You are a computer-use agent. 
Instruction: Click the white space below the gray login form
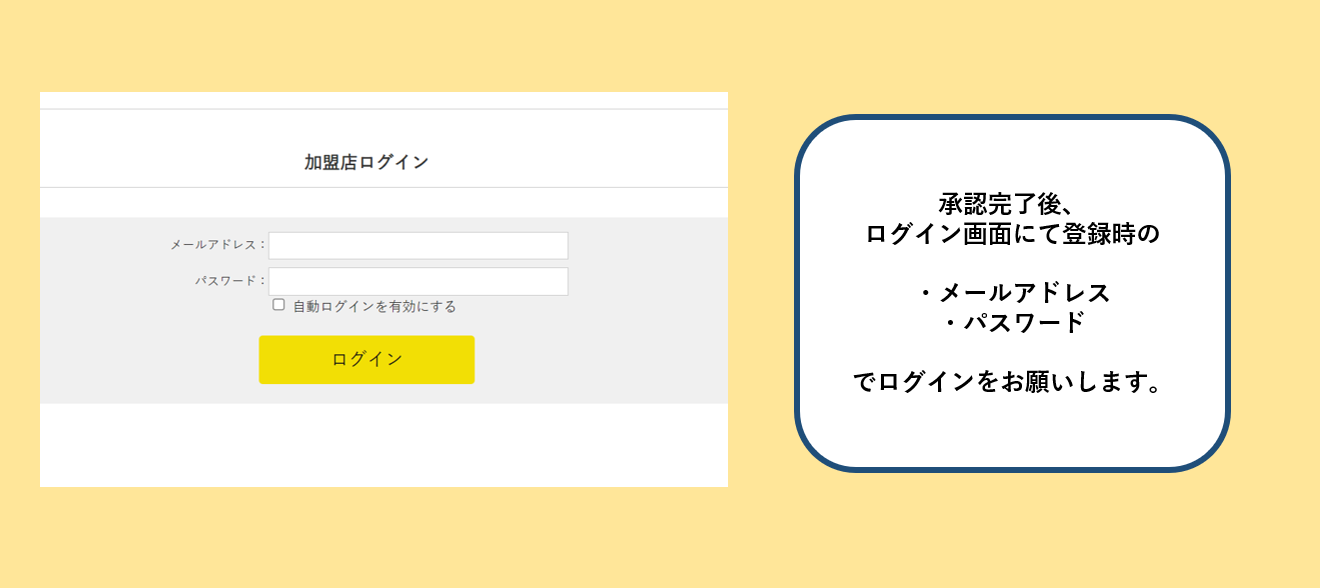[x=384, y=445]
